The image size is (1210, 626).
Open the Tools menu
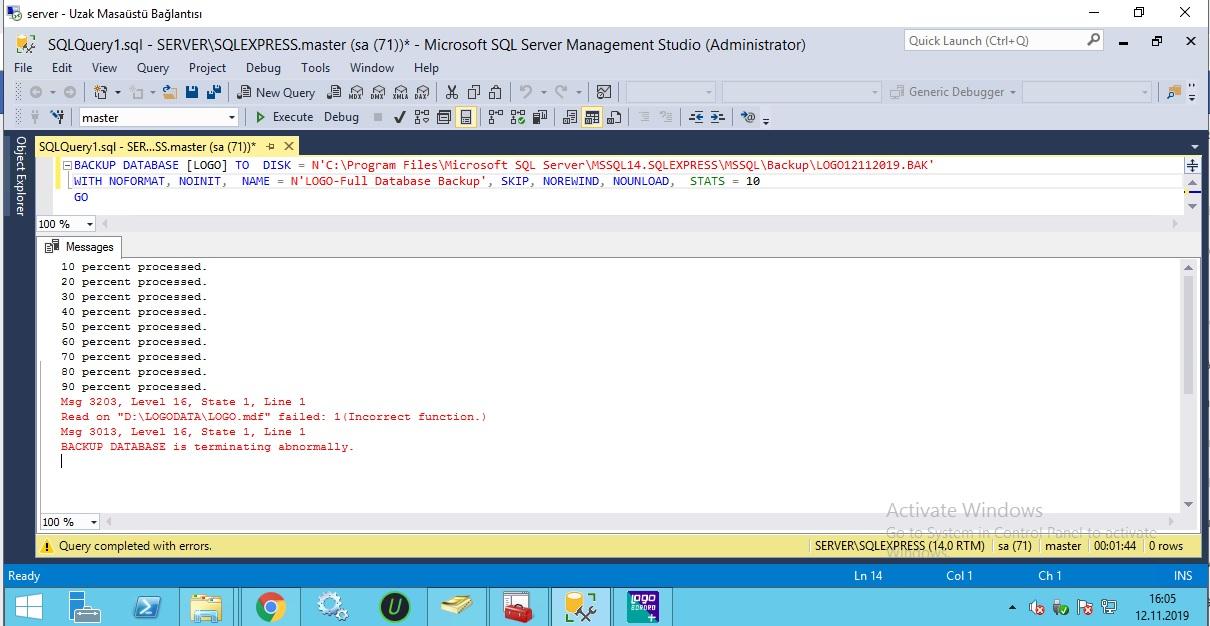(x=315, y=68)
